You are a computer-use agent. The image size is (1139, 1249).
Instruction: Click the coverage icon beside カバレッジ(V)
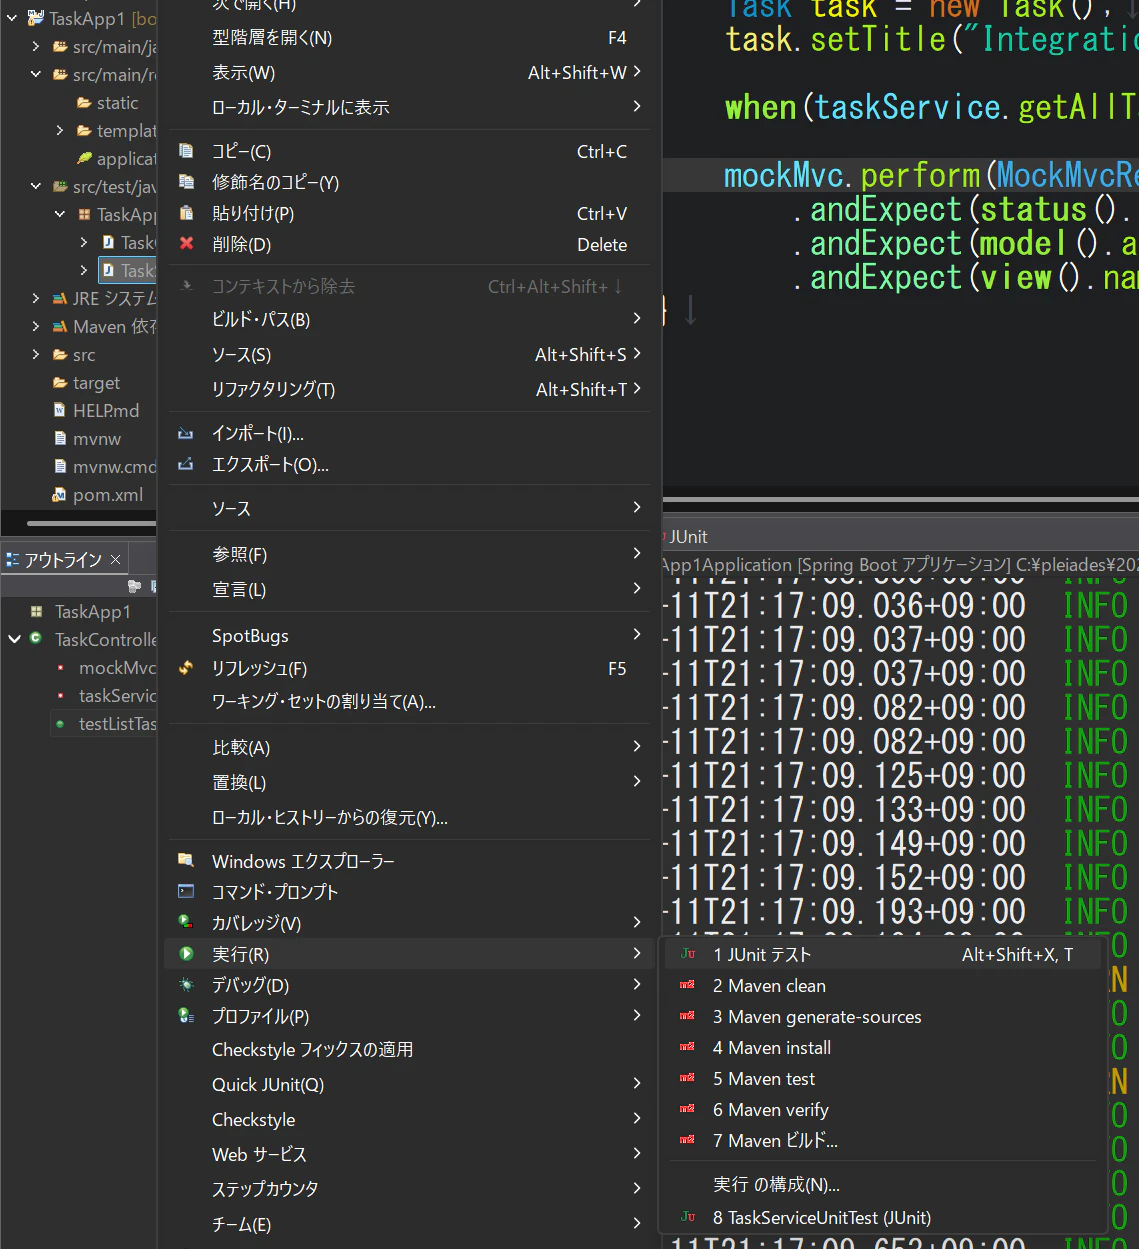[x=186, y=922]
